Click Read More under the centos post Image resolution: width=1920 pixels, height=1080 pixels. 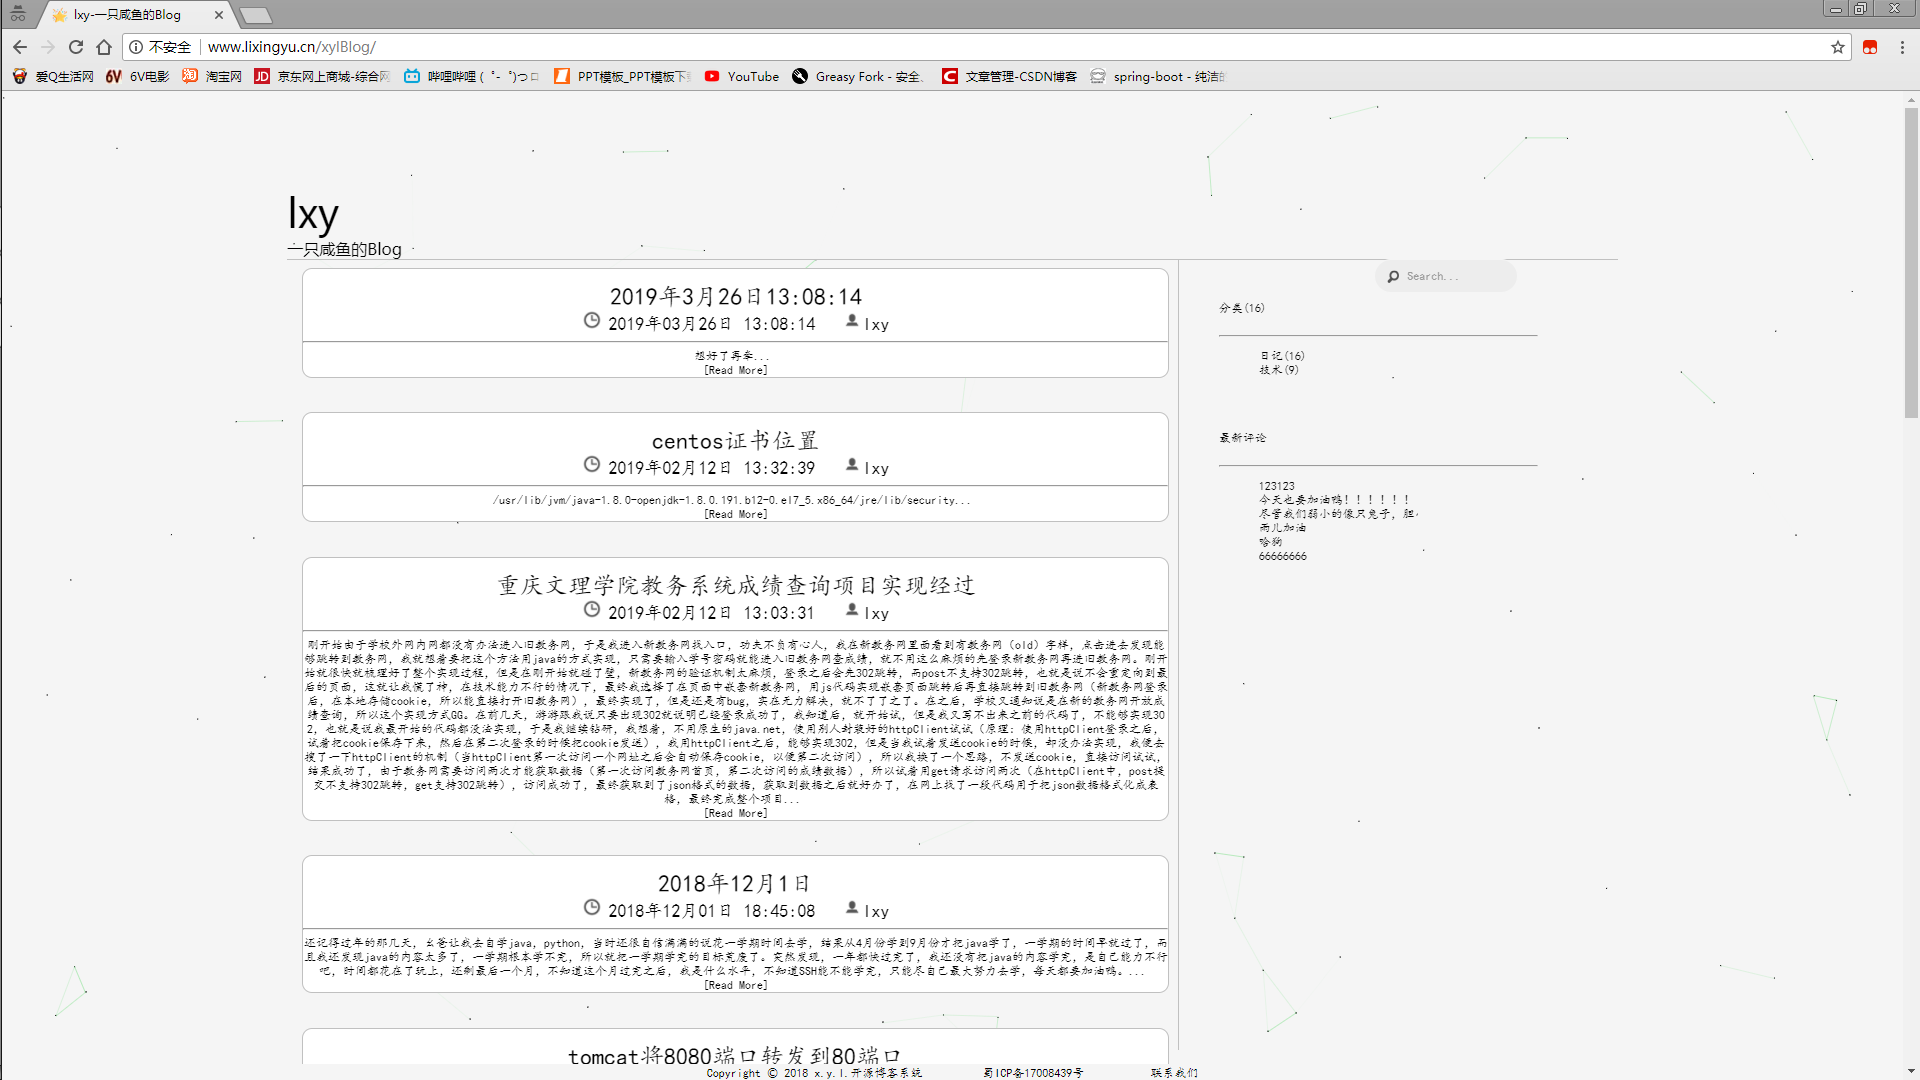[x=735, y=515]
